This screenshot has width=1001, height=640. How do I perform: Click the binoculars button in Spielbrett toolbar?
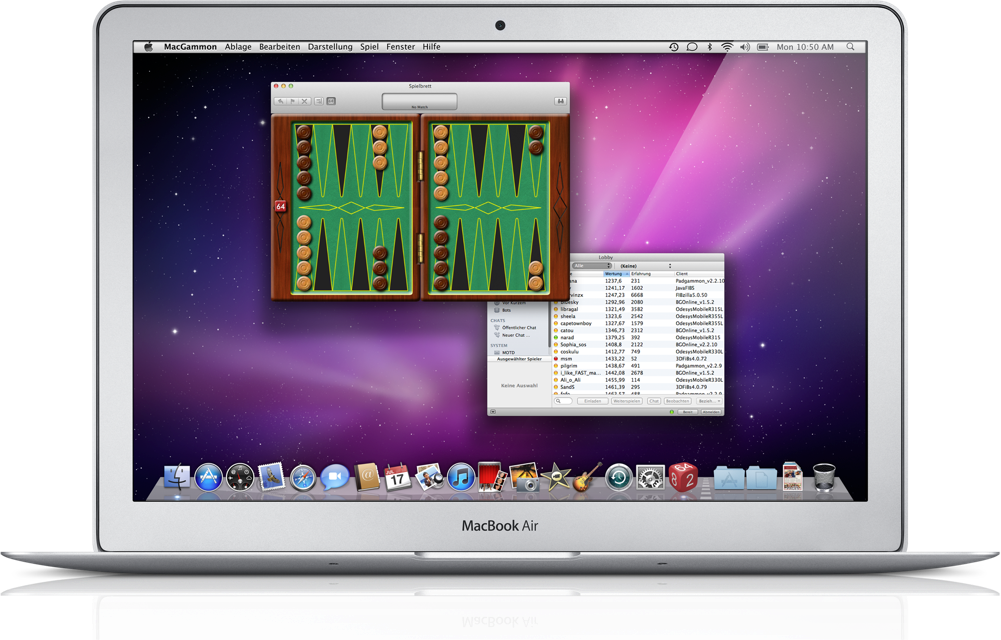point(561,101)
